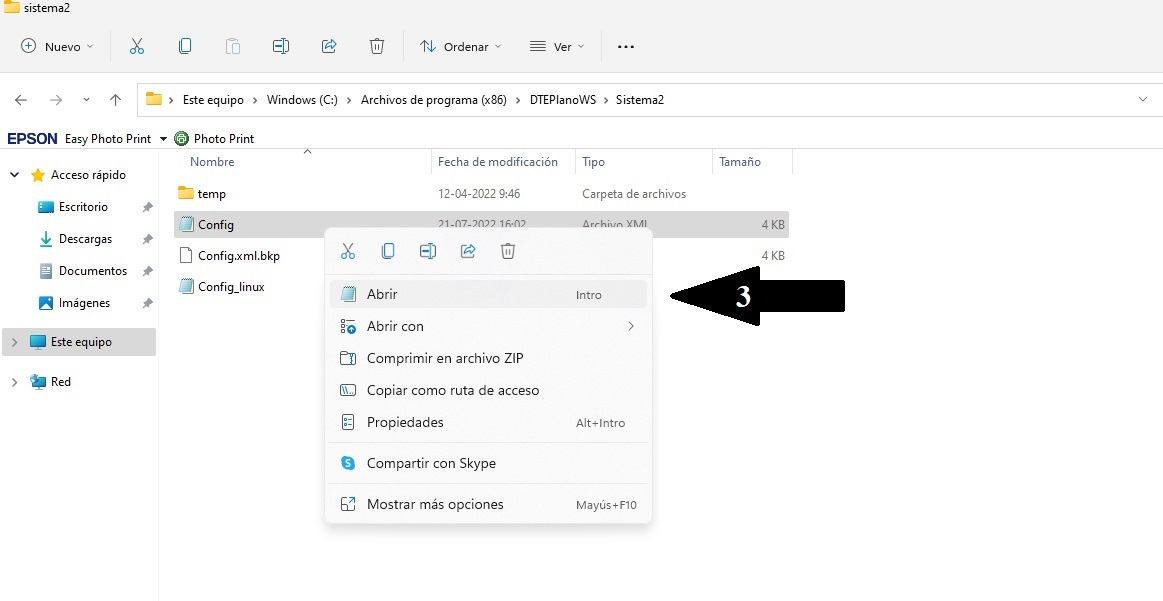Open the Ver view dropdown
This screenshot has width=1163, height=601.
(x=557, y=46)
